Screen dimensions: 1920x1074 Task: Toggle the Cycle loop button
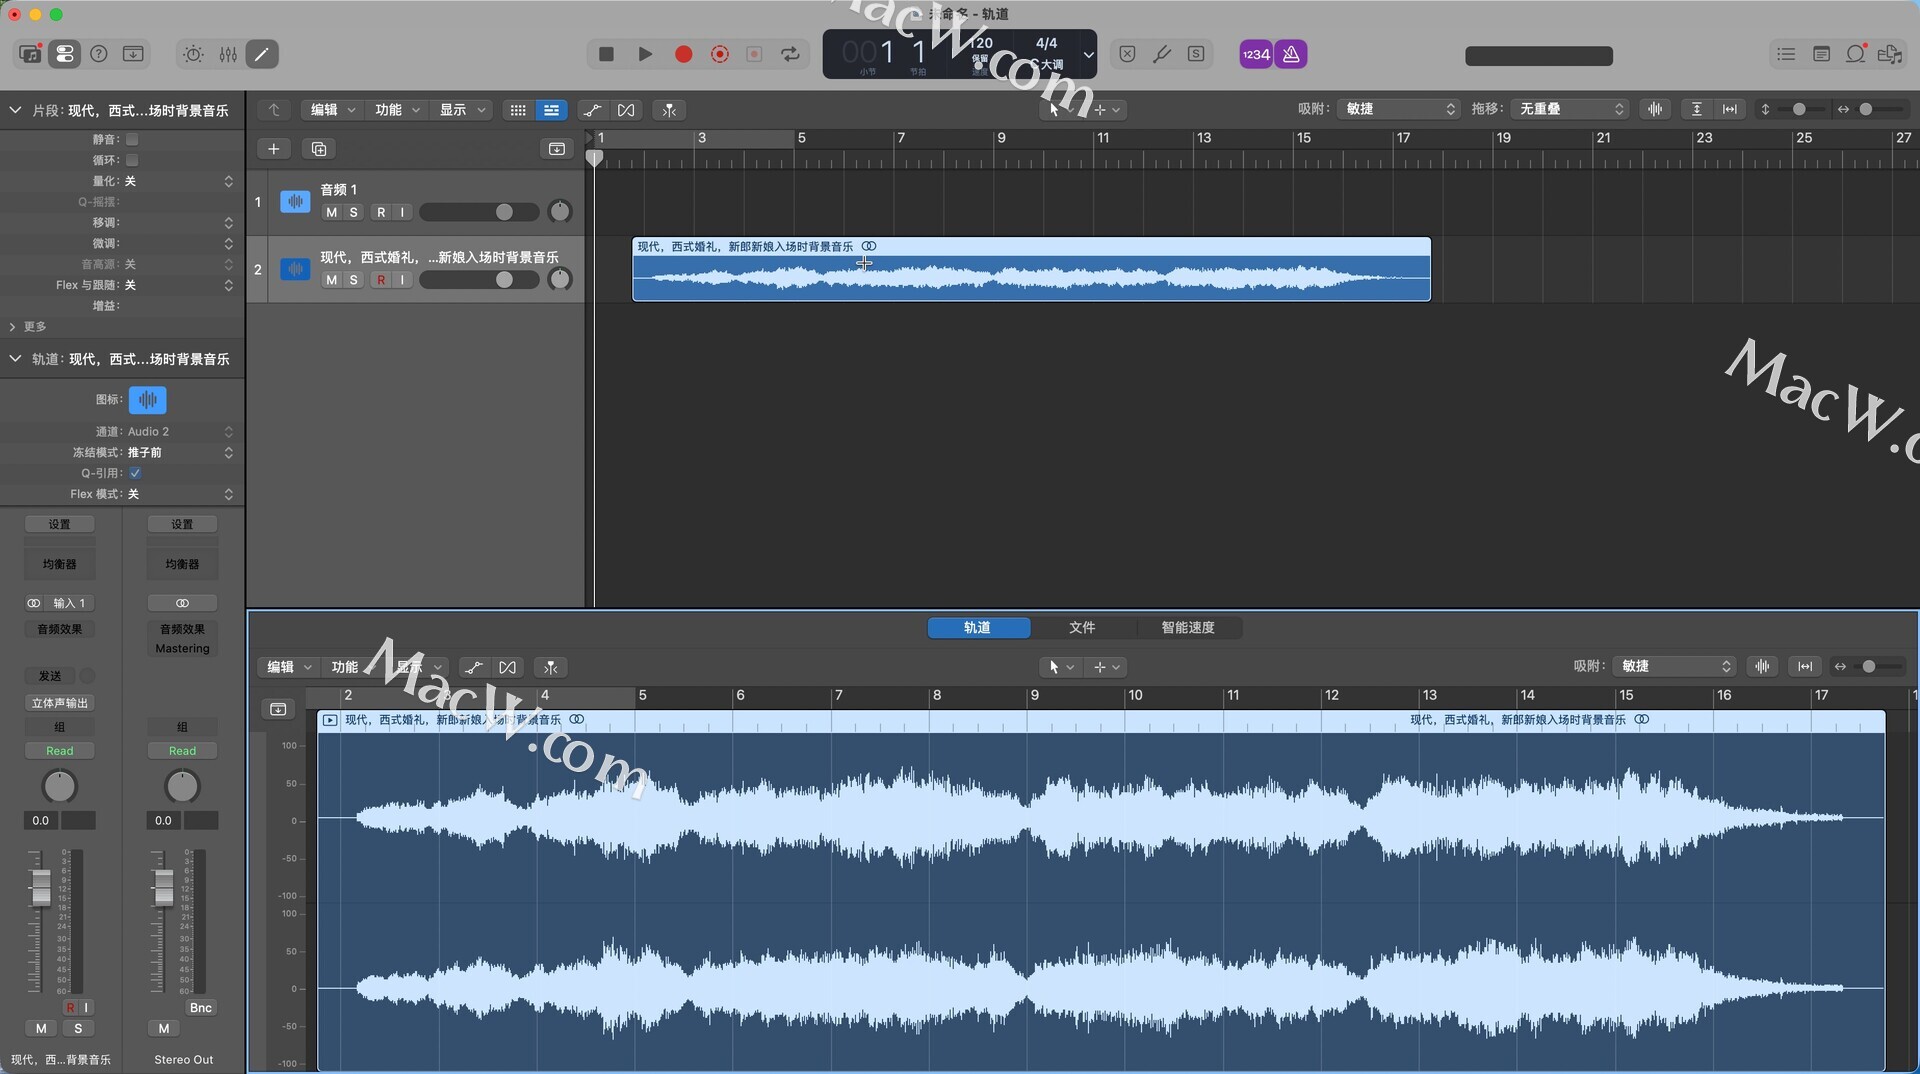(x=791, y=55)
